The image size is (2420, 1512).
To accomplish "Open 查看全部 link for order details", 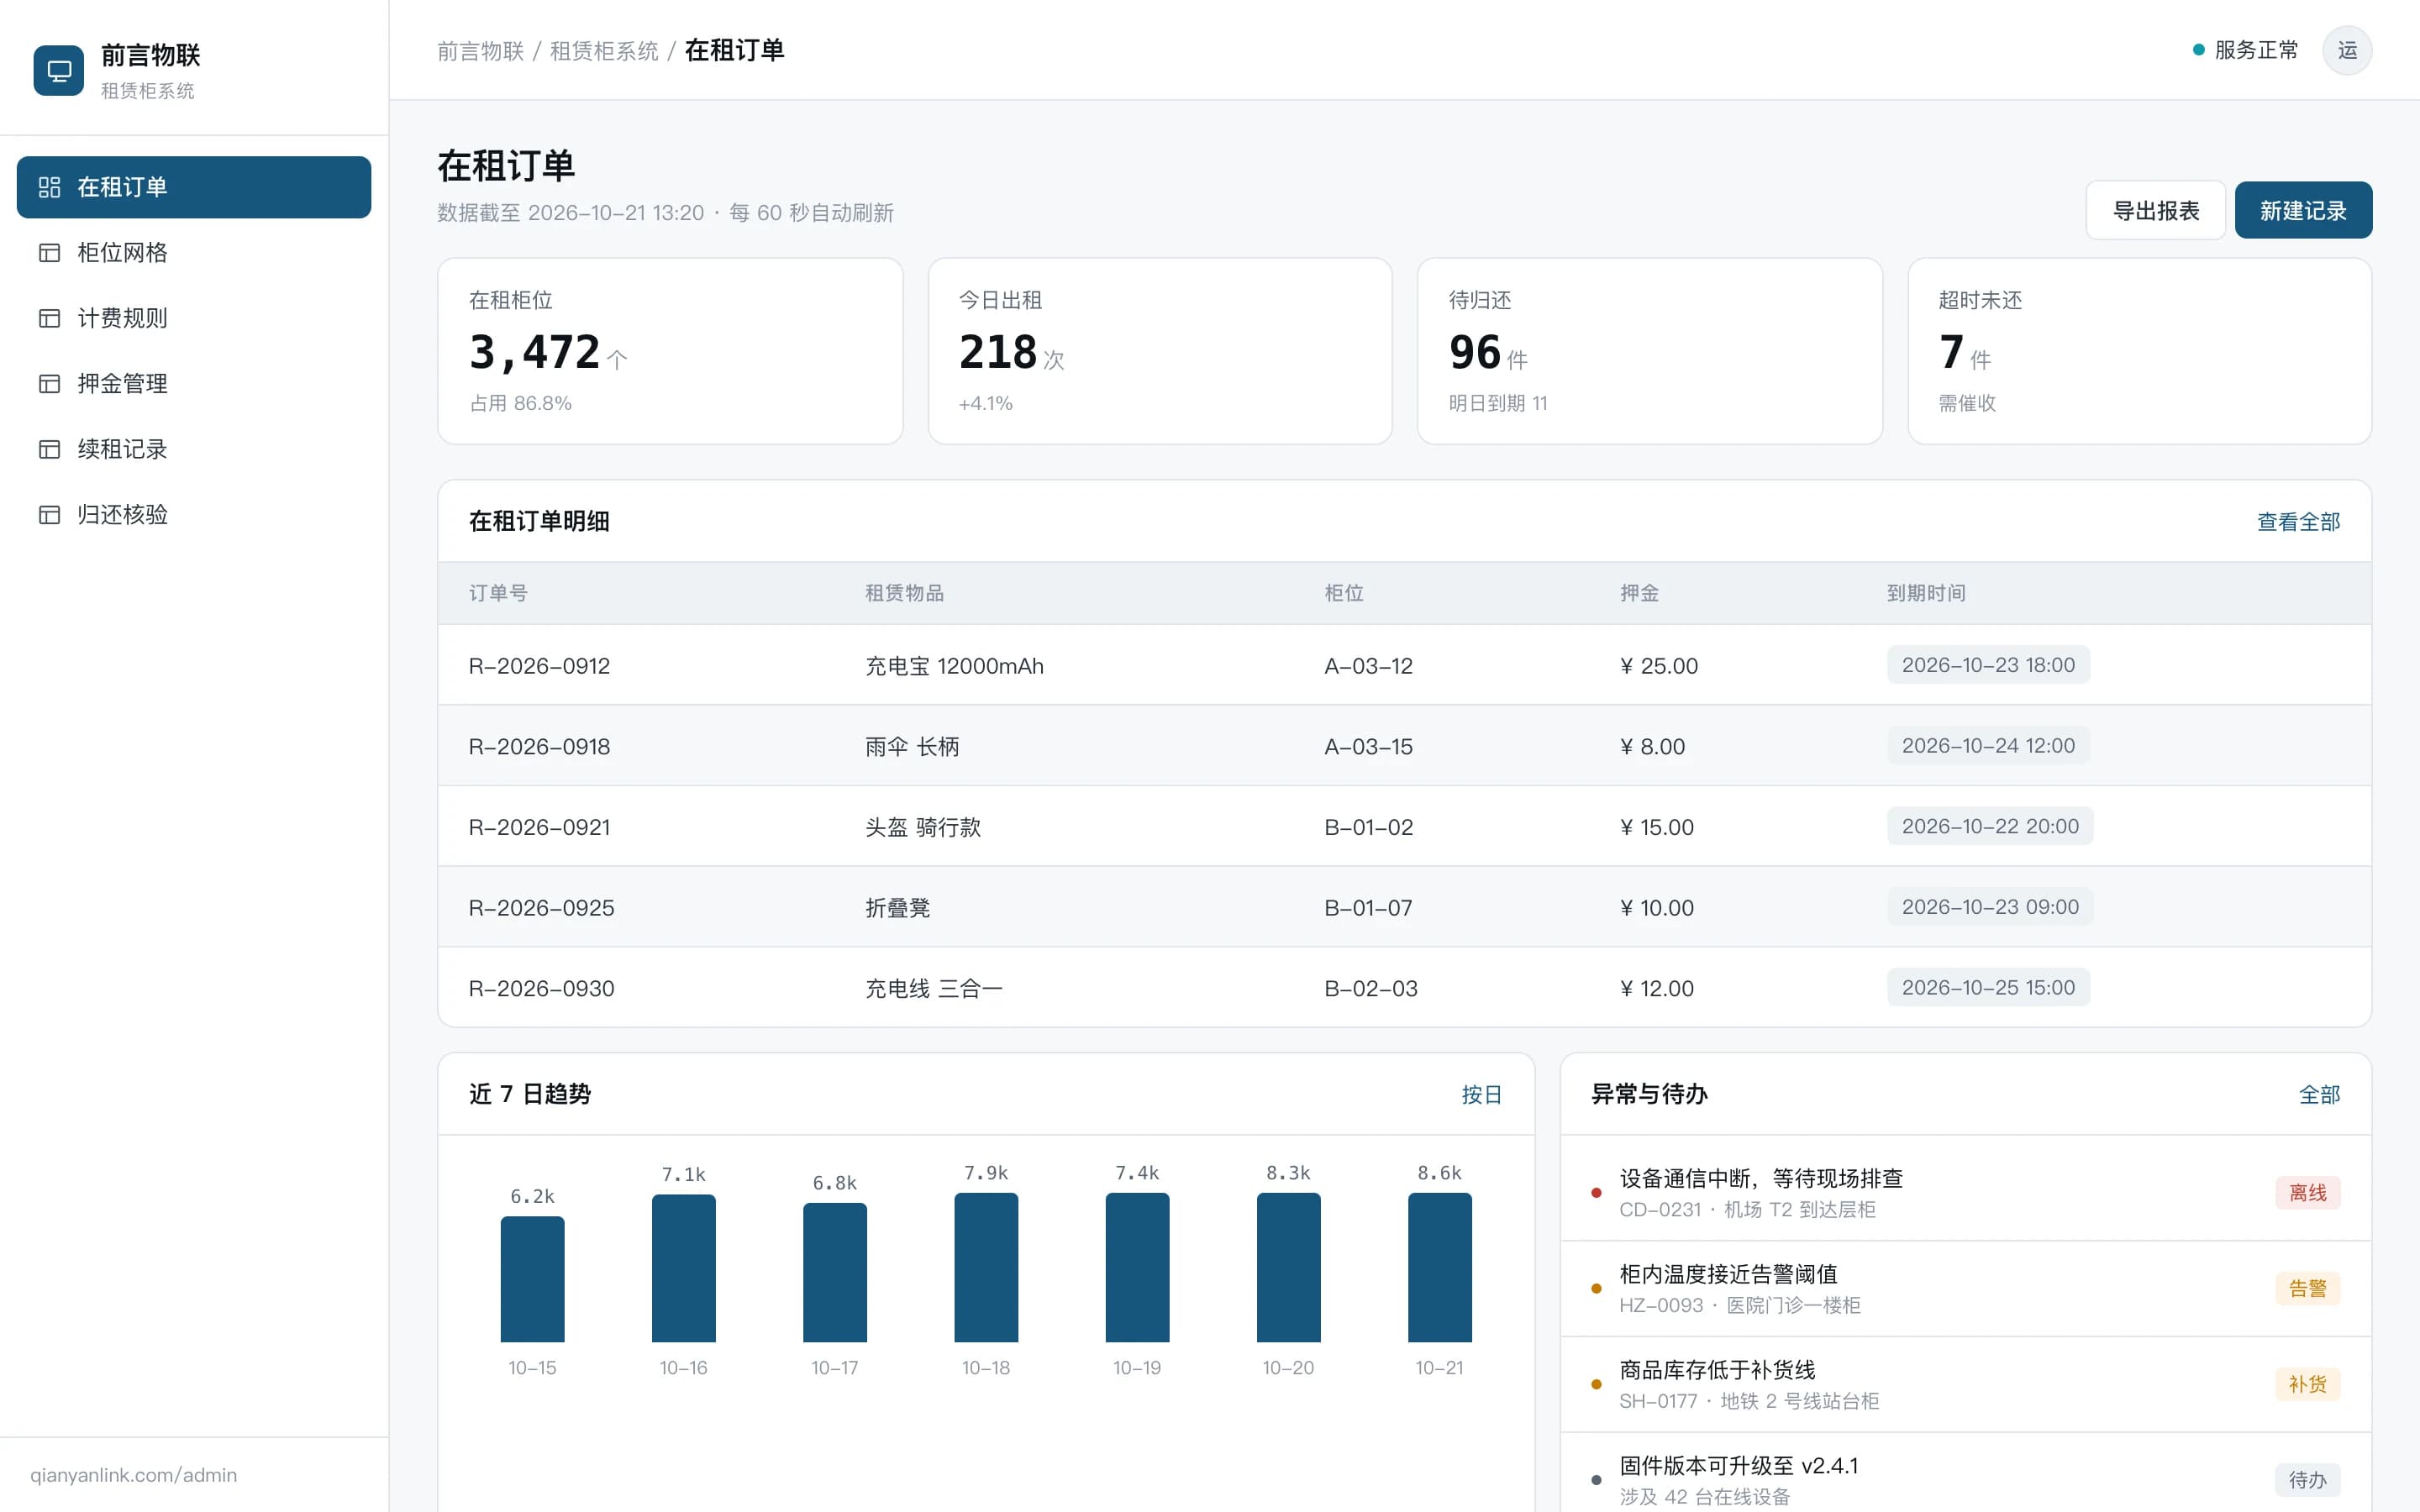I will click(x=2298, y=522).
